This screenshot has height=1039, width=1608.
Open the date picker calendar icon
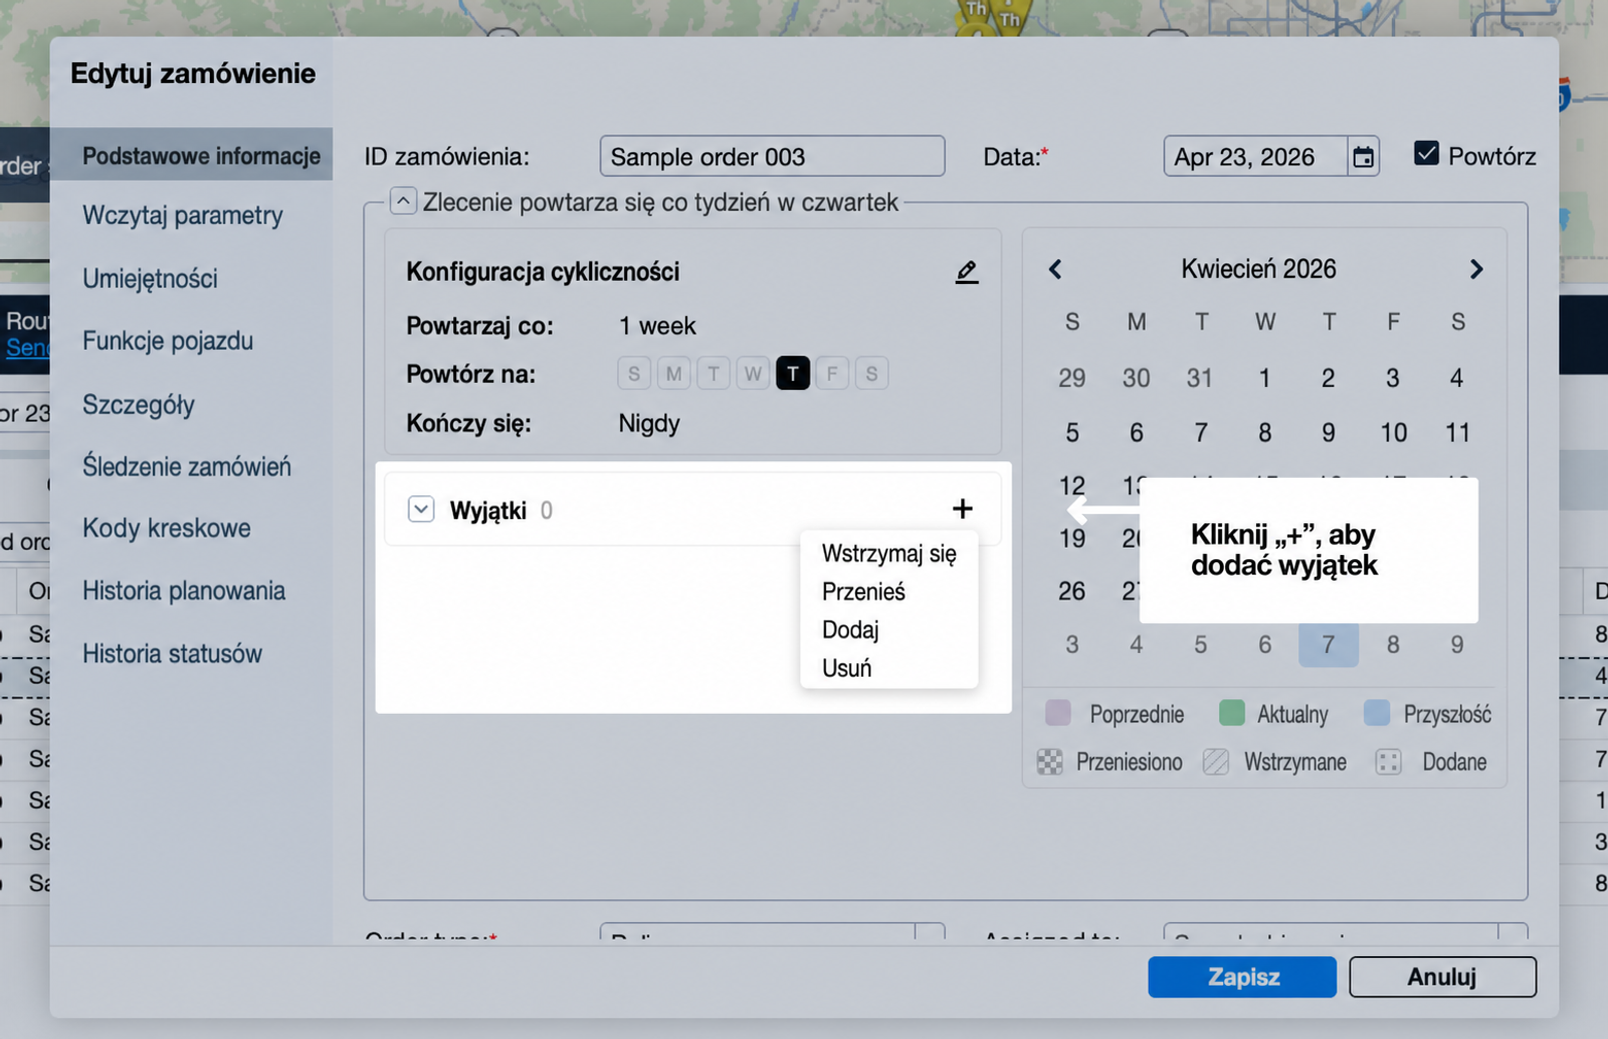pyautogui.click(x=1363, y=157)
